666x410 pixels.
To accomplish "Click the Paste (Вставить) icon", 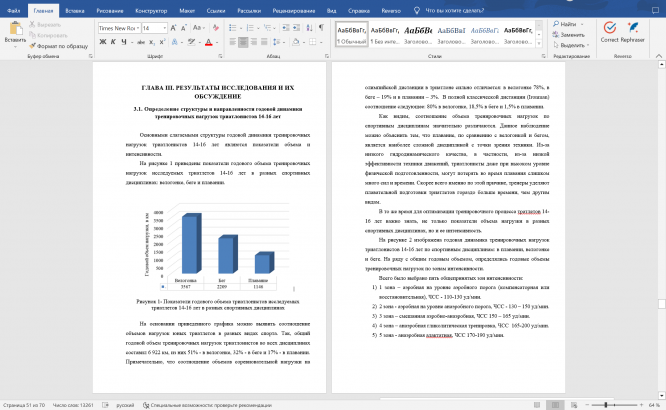I will coord(14,30).
